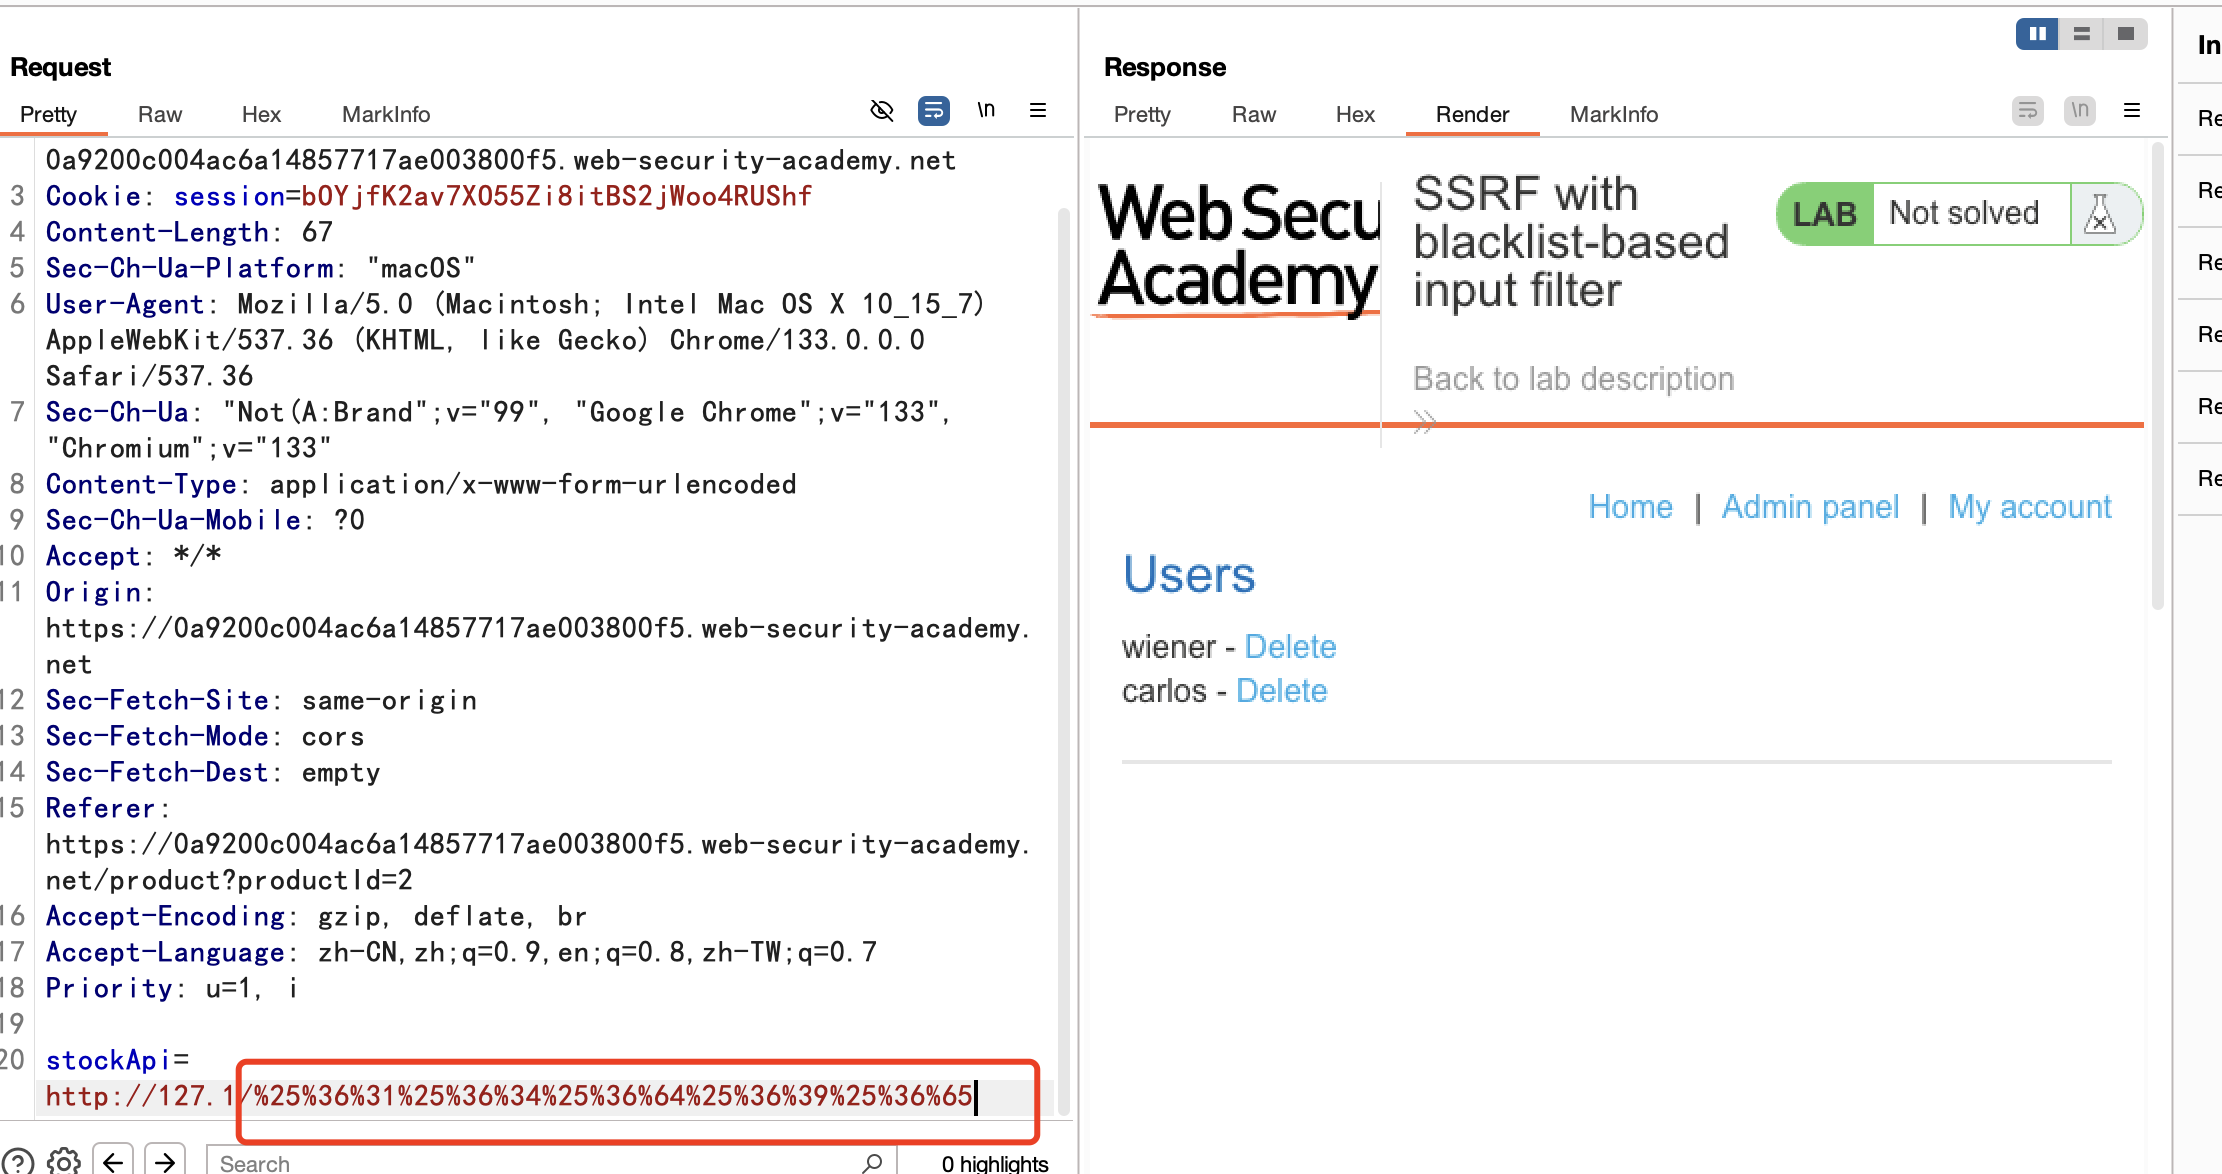Go to previous search match arrow
The height and width of the screenshot is (1174, 2222).
pos(113,1161)
